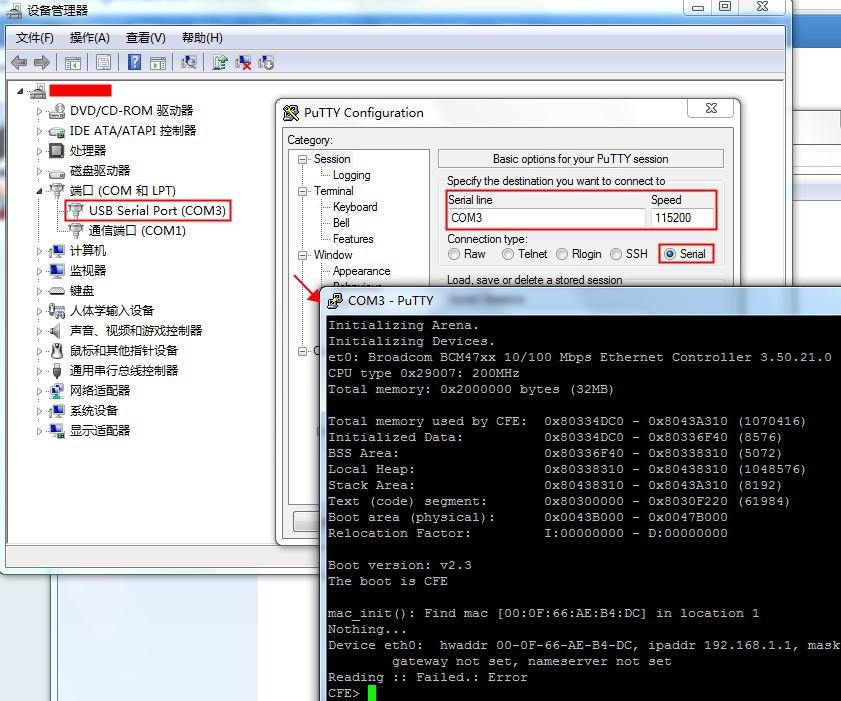Select the Telnet connection type radio
Screen dimensions: 841x701
coord(508,254)
